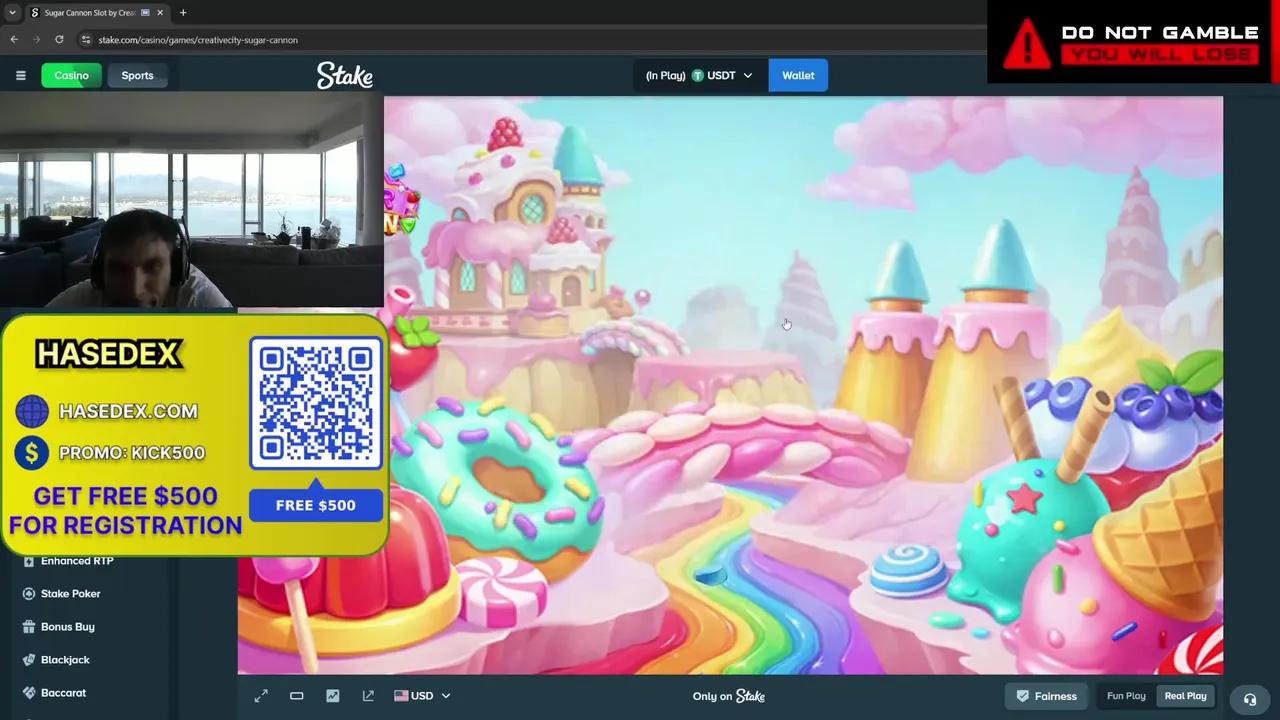Click the Sugar Cannon tab favicon

(35, 13)
